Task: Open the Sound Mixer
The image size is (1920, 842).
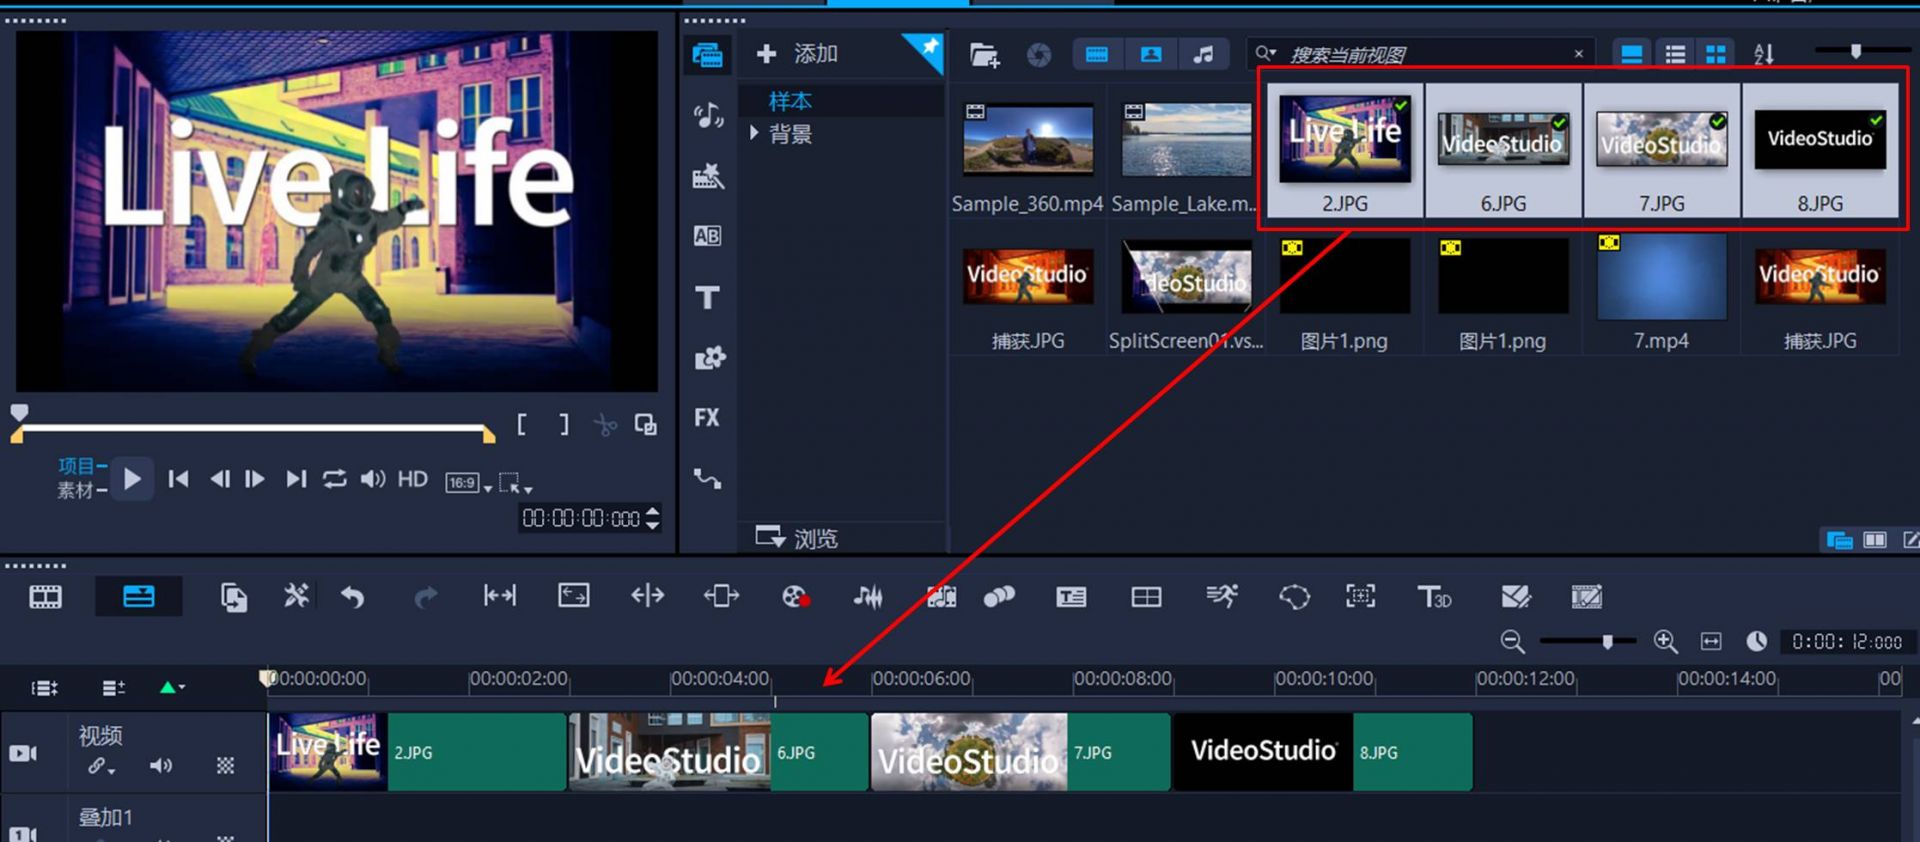Action: point(868,597)
